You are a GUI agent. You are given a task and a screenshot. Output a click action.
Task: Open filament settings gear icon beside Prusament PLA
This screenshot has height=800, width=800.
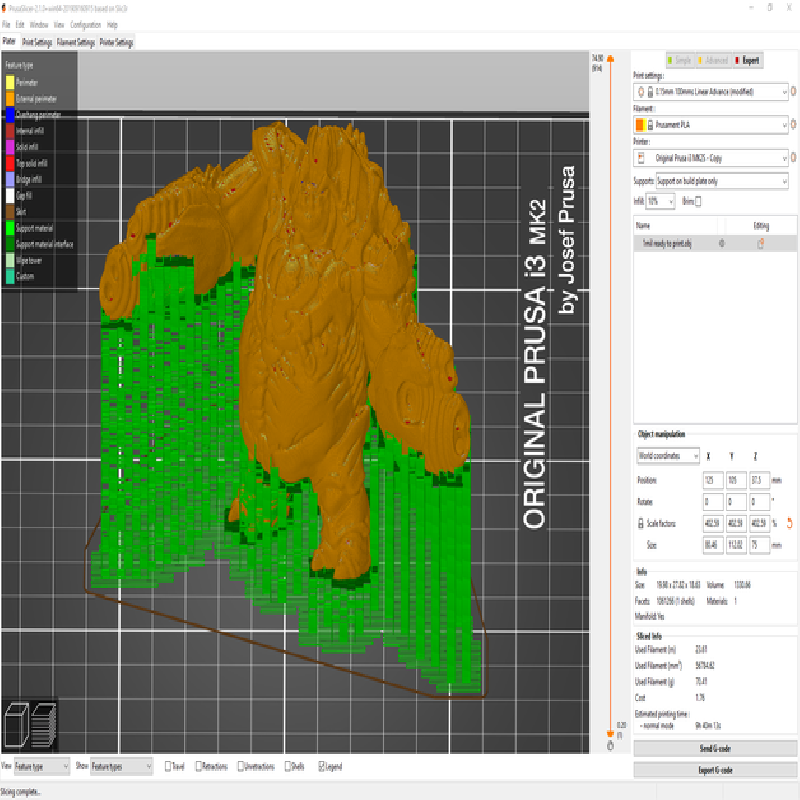[794, 124]
